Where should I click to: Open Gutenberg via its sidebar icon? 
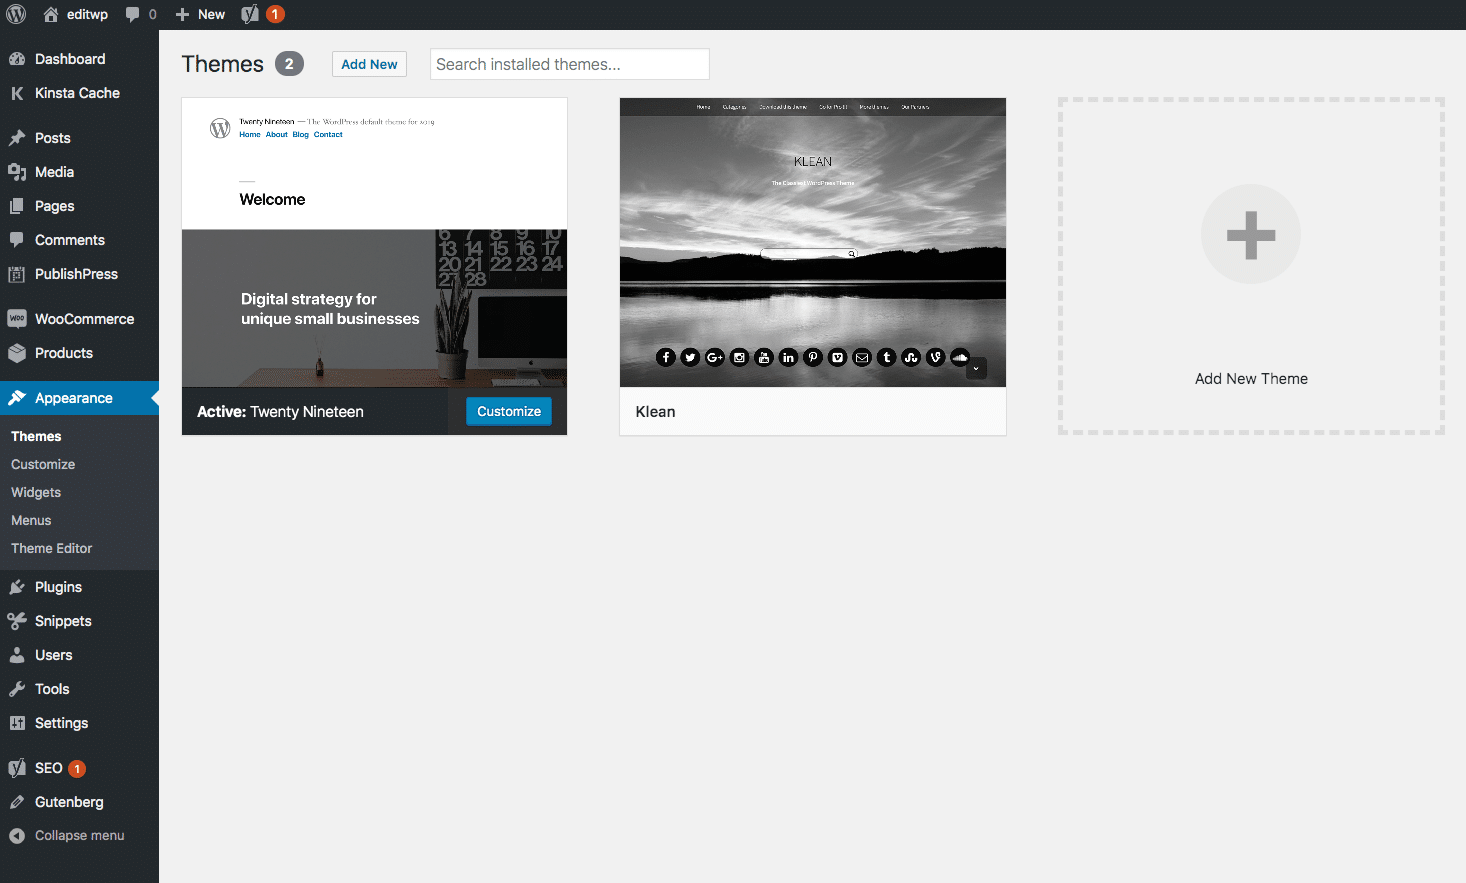[x=20, y=801]
